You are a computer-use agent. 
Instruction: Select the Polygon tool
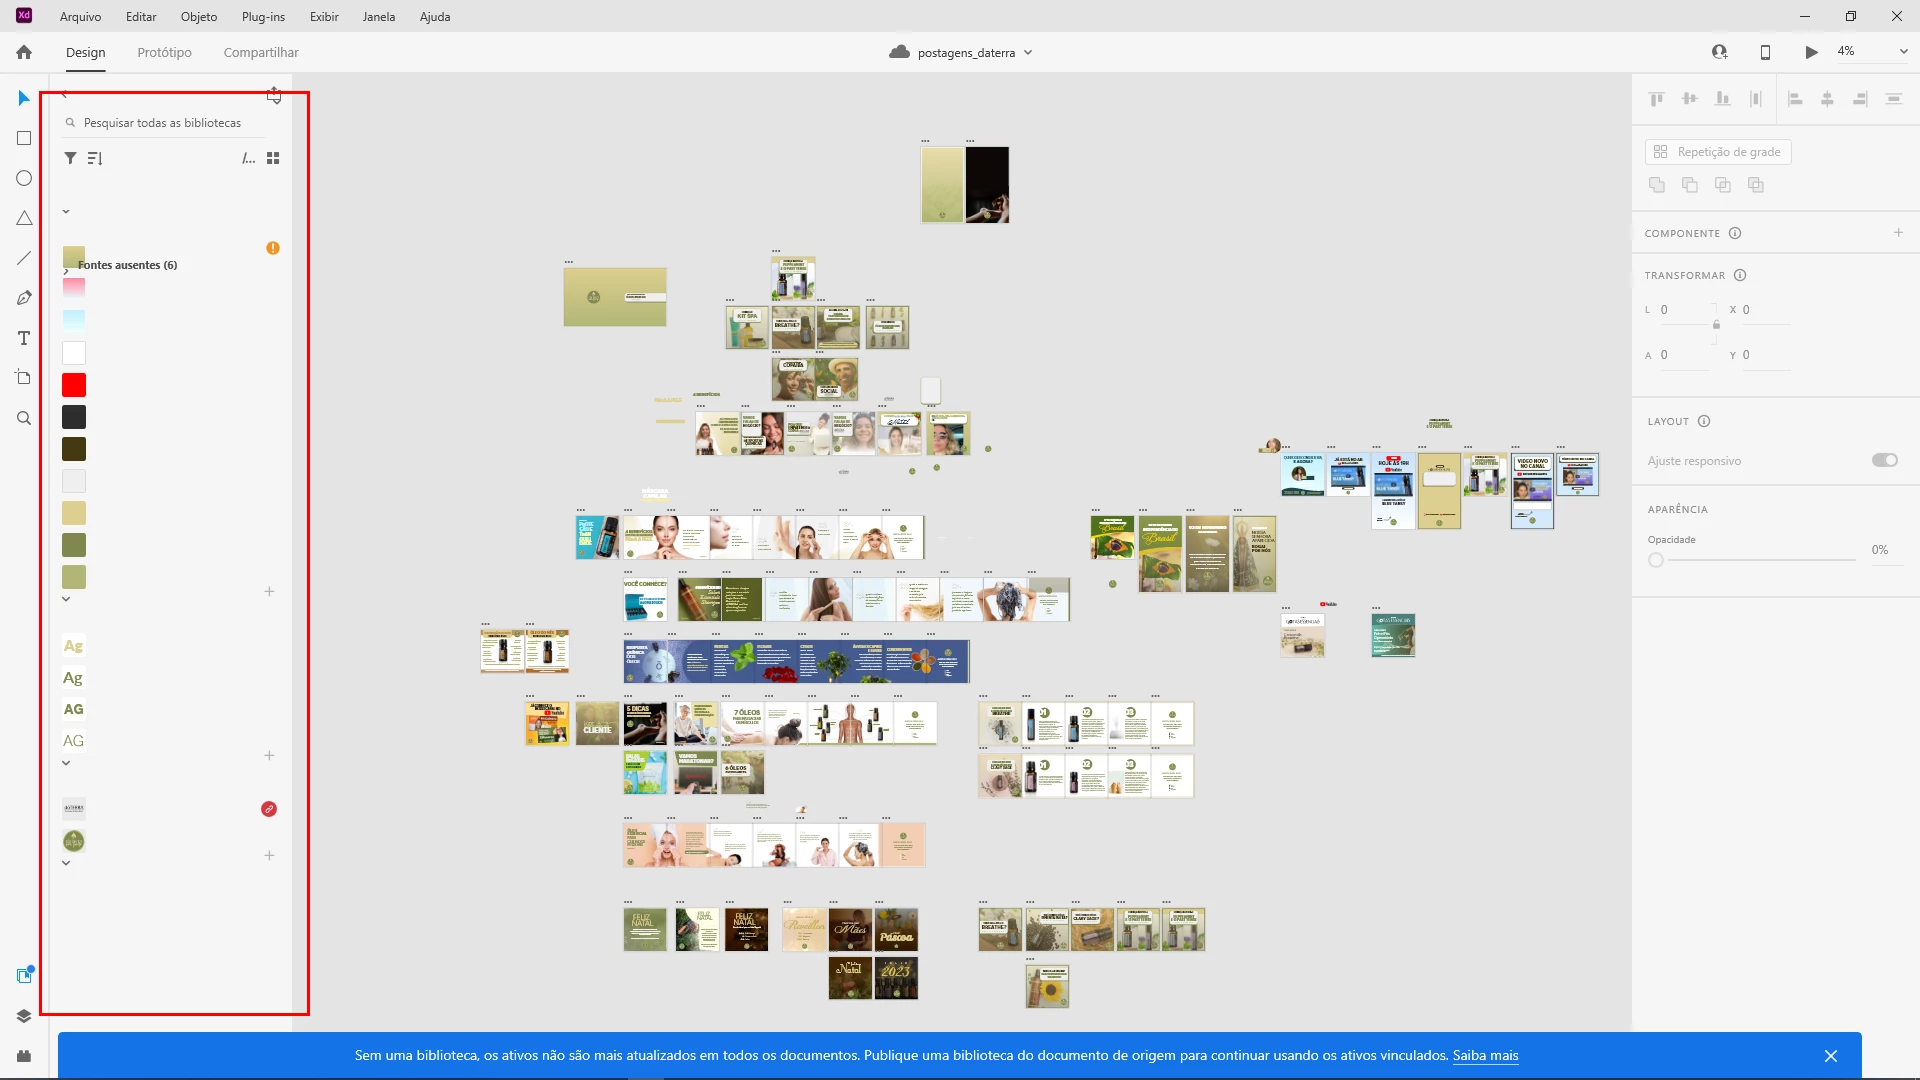point(24,218)
